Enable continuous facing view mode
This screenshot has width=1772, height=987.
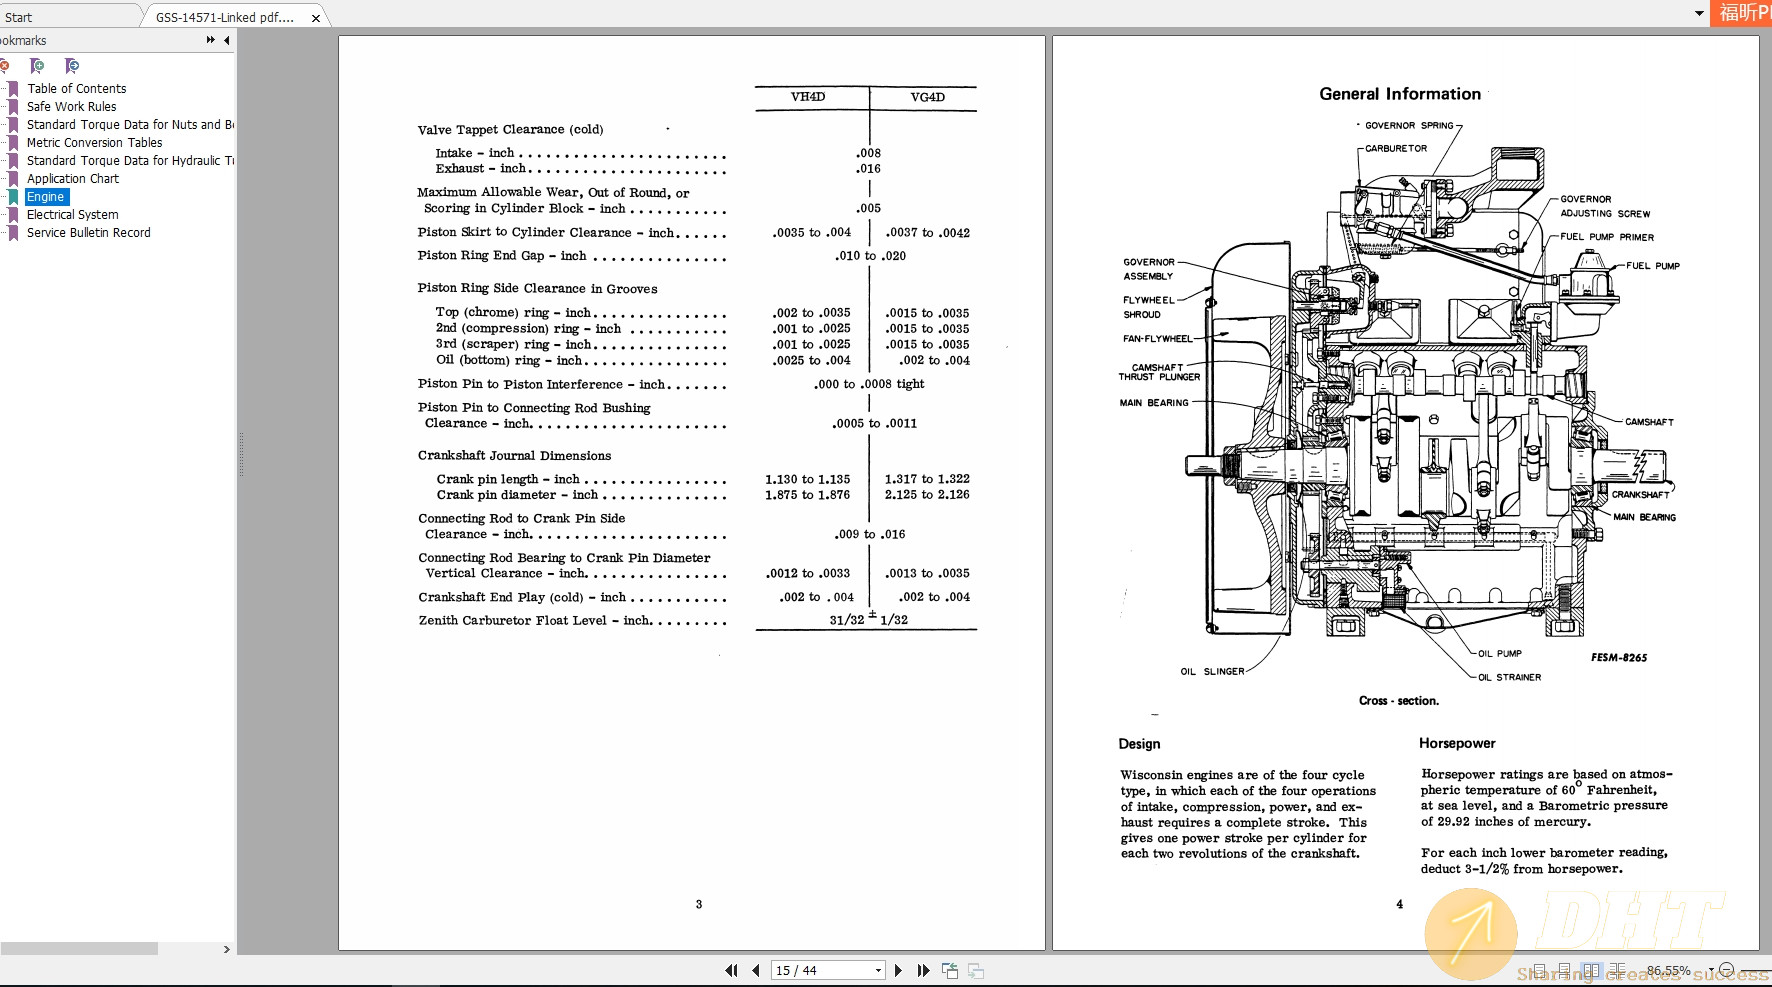1617,970
